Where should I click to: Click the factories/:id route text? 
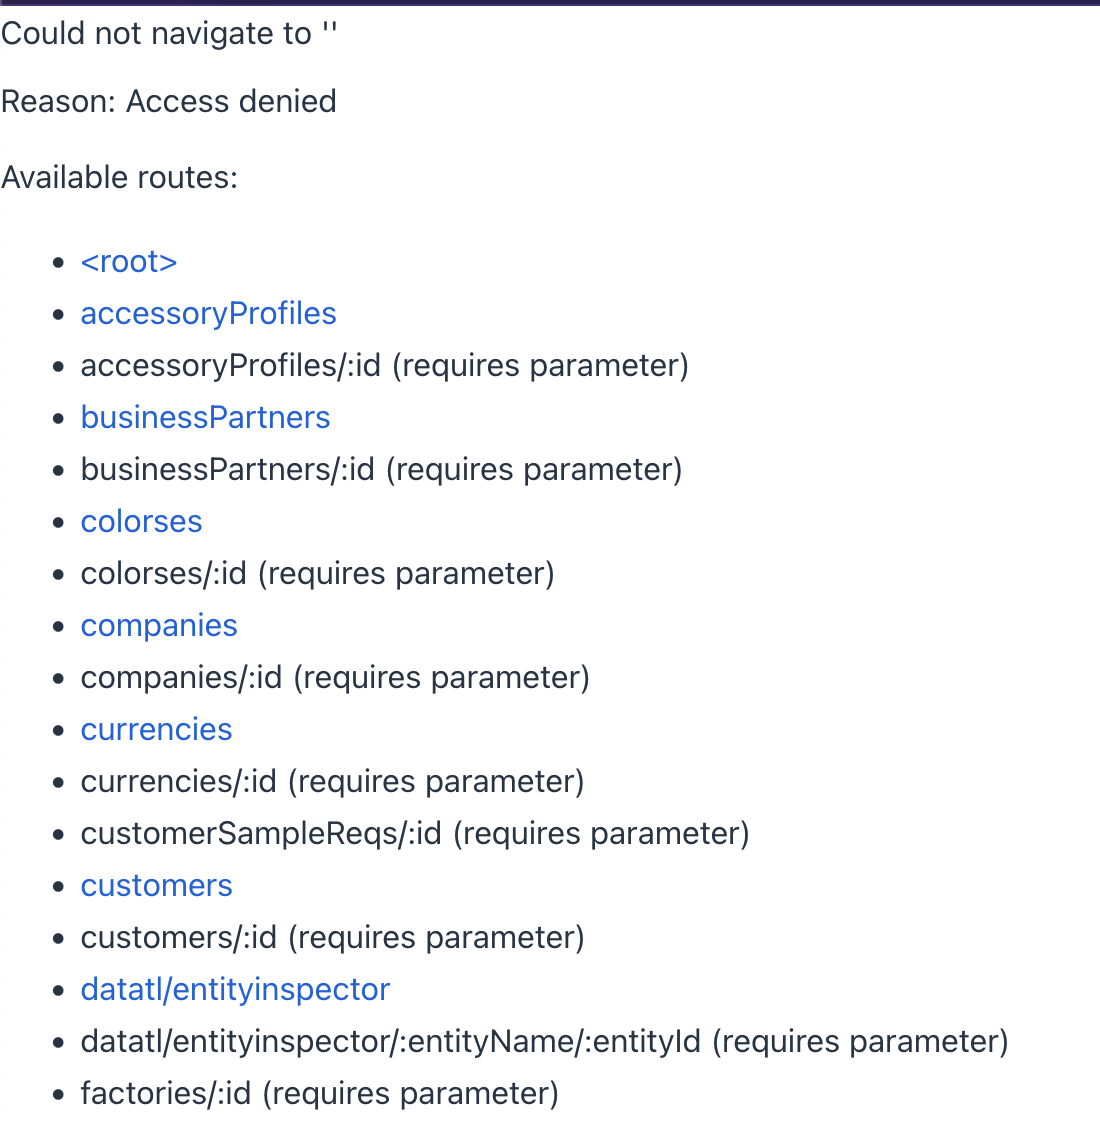click(320, 1094)
